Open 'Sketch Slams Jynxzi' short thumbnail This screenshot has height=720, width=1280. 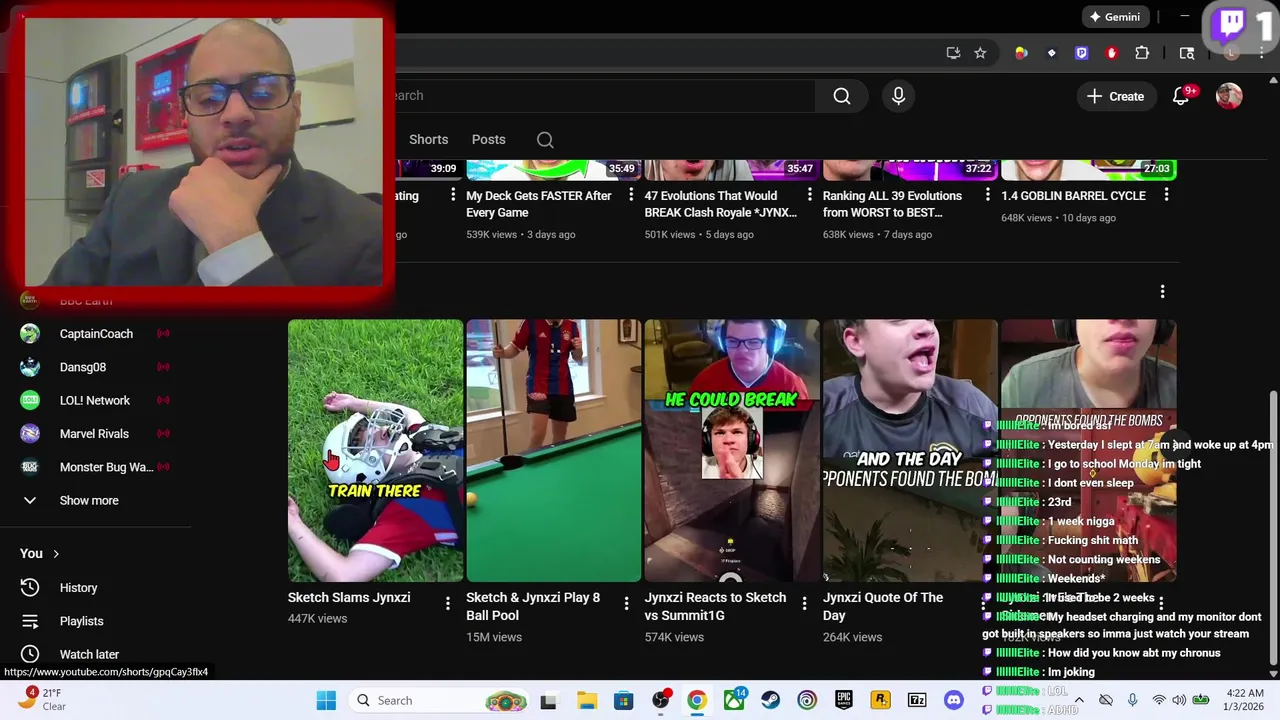point(375,451)
